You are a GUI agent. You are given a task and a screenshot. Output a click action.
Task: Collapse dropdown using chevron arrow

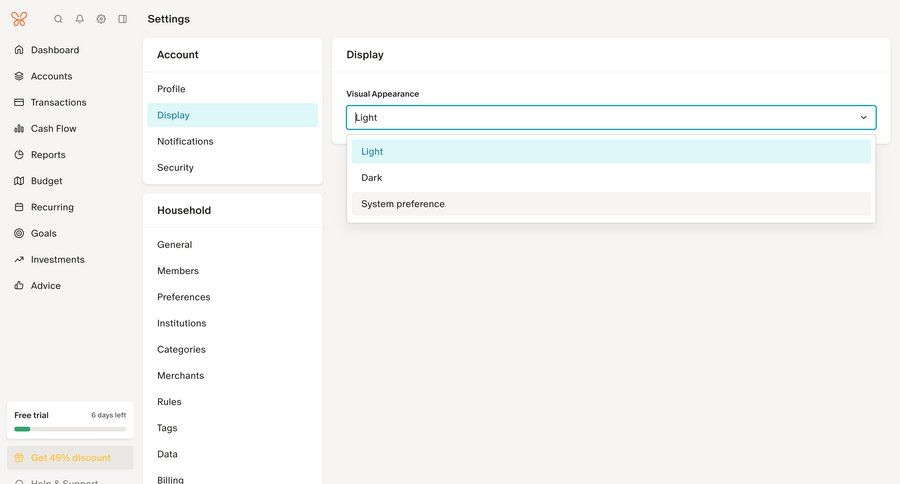tap(863, 118)
